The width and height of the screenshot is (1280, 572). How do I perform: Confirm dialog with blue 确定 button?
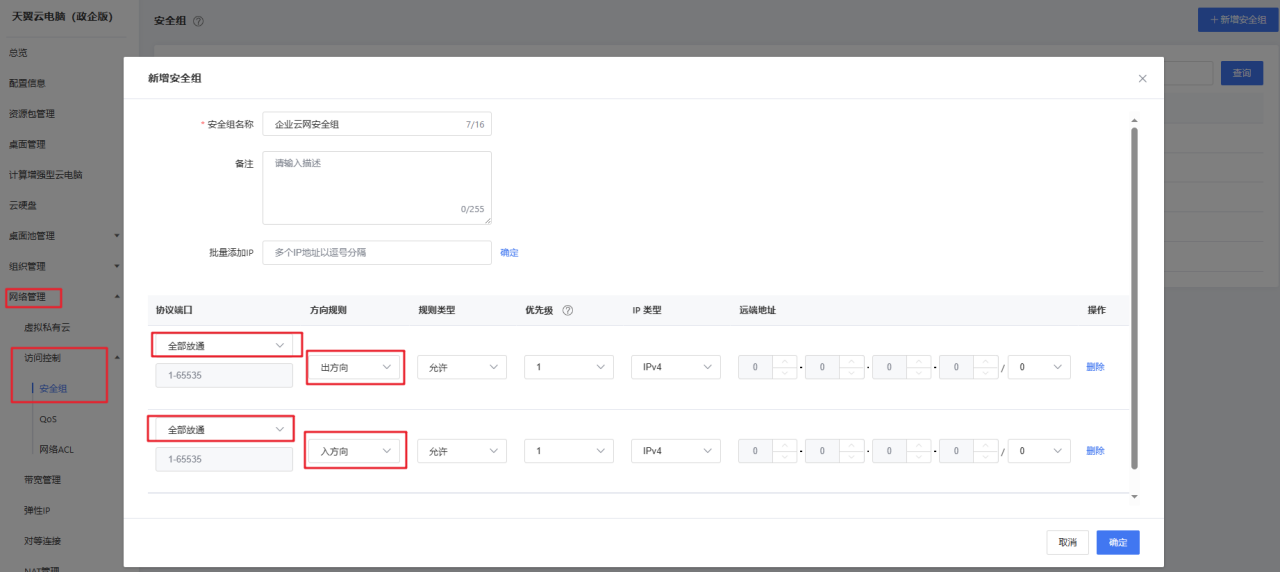[1118, 542]
